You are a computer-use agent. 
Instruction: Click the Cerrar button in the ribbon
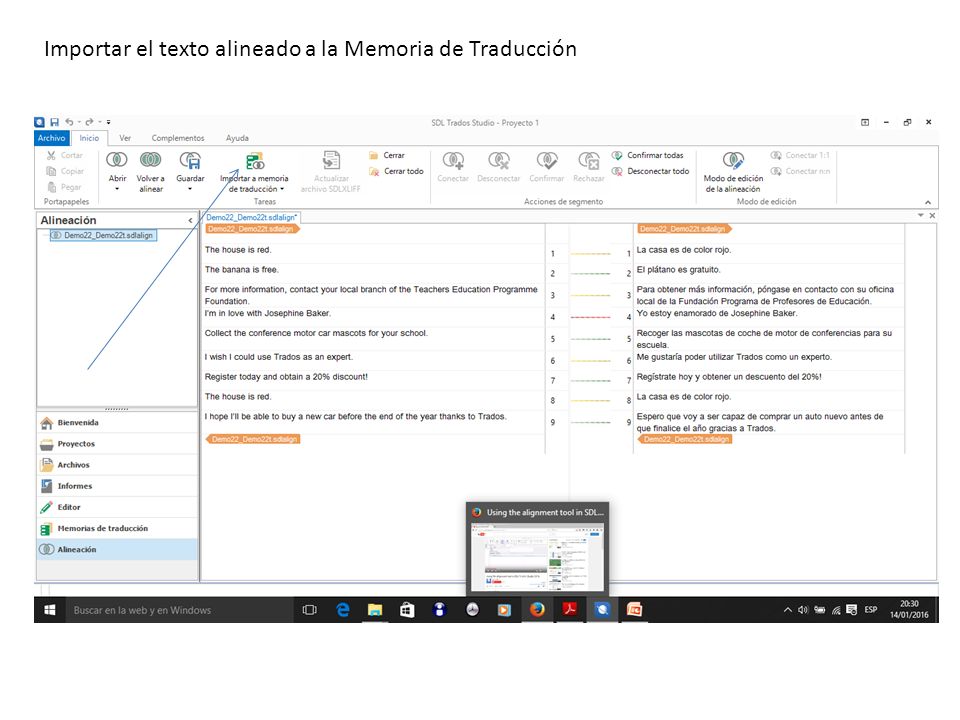(x=387, y=156)
